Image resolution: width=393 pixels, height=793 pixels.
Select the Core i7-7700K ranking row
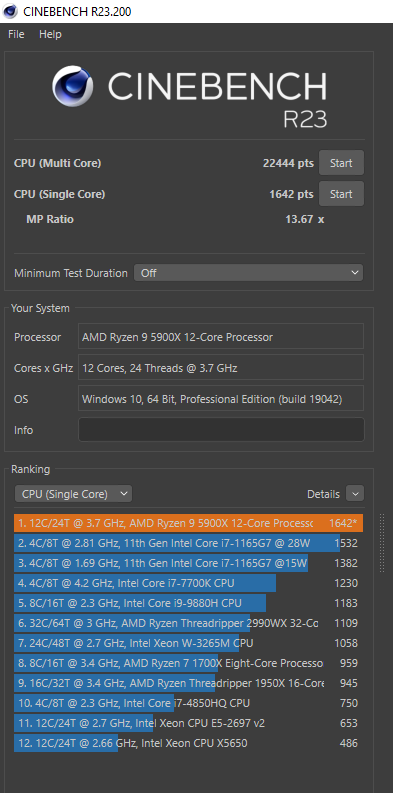[x=188, y=583]
